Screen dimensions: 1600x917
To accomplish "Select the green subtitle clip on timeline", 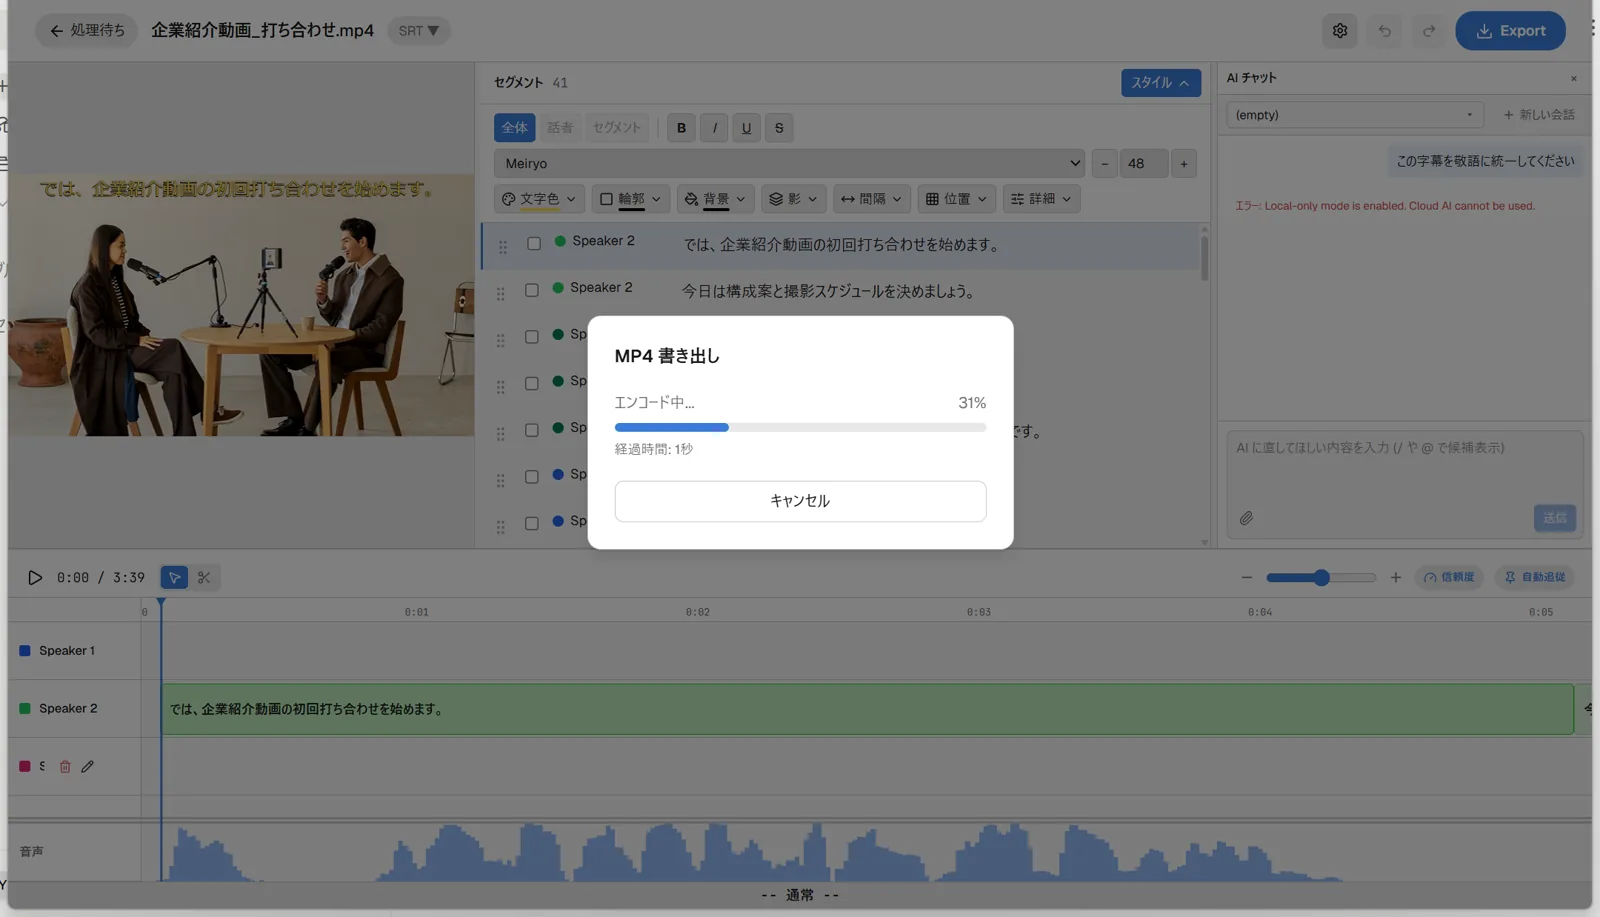I will click(x=867, y=709).
